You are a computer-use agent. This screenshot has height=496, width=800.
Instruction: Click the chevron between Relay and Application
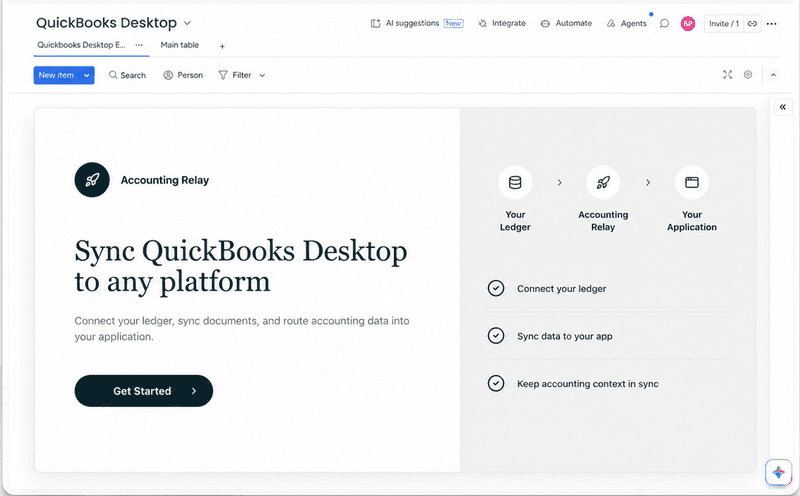(648, 182)
